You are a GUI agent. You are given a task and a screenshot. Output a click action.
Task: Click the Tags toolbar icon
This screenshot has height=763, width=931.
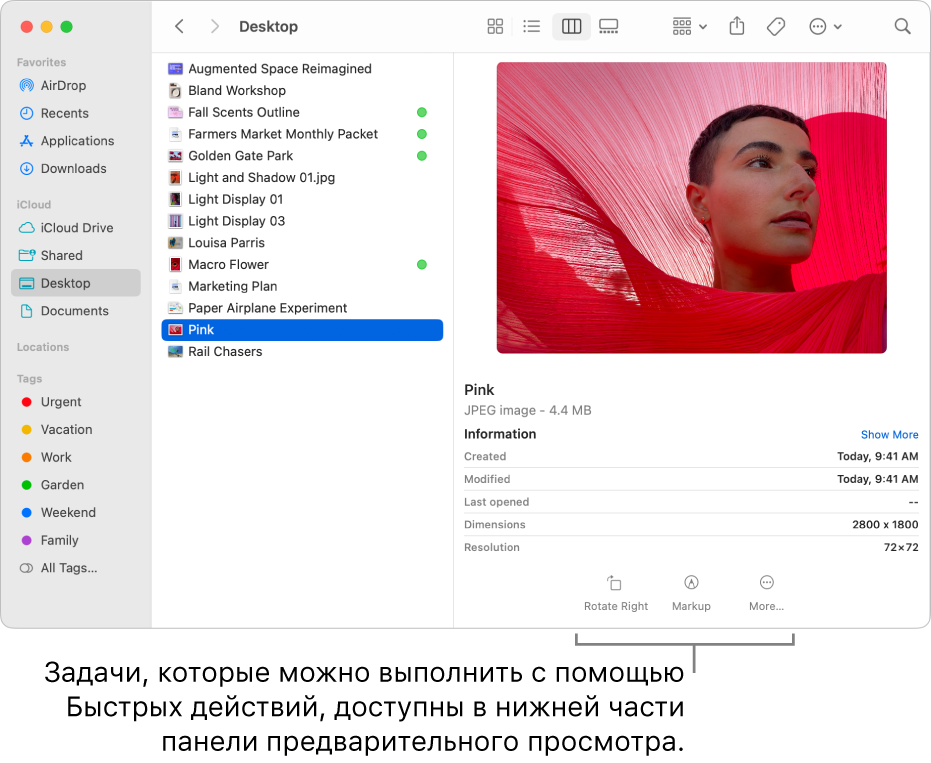(x=775, y=26)
